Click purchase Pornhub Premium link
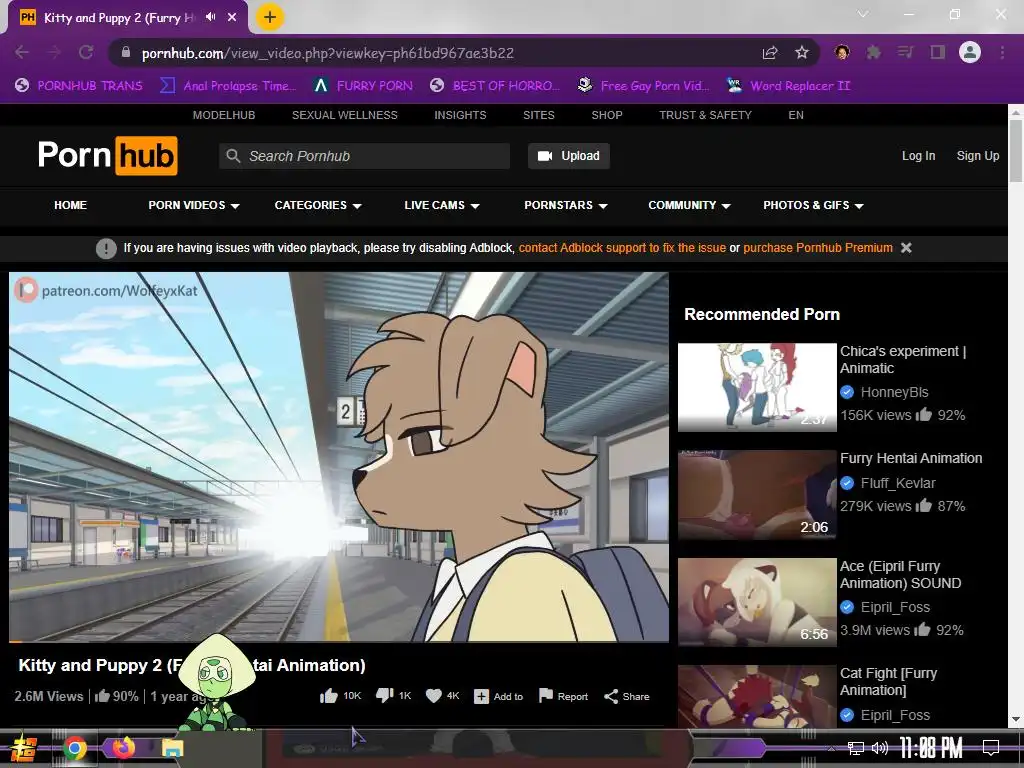The image size is (1024, 768). pyautogui.click(x=818, y=248)
